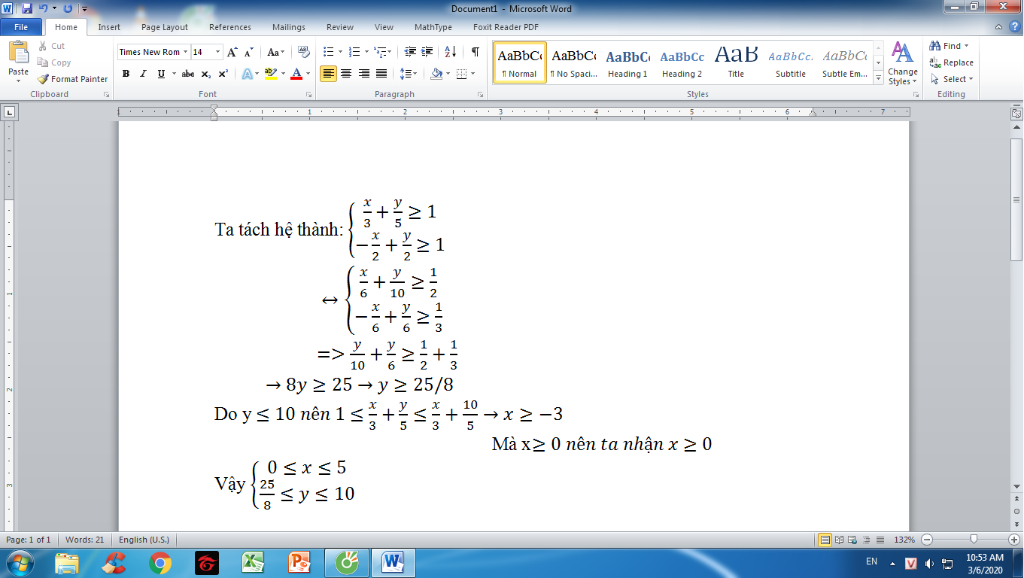Click the Undo arrow icon
1024x578 pixels.
(43, 8)
